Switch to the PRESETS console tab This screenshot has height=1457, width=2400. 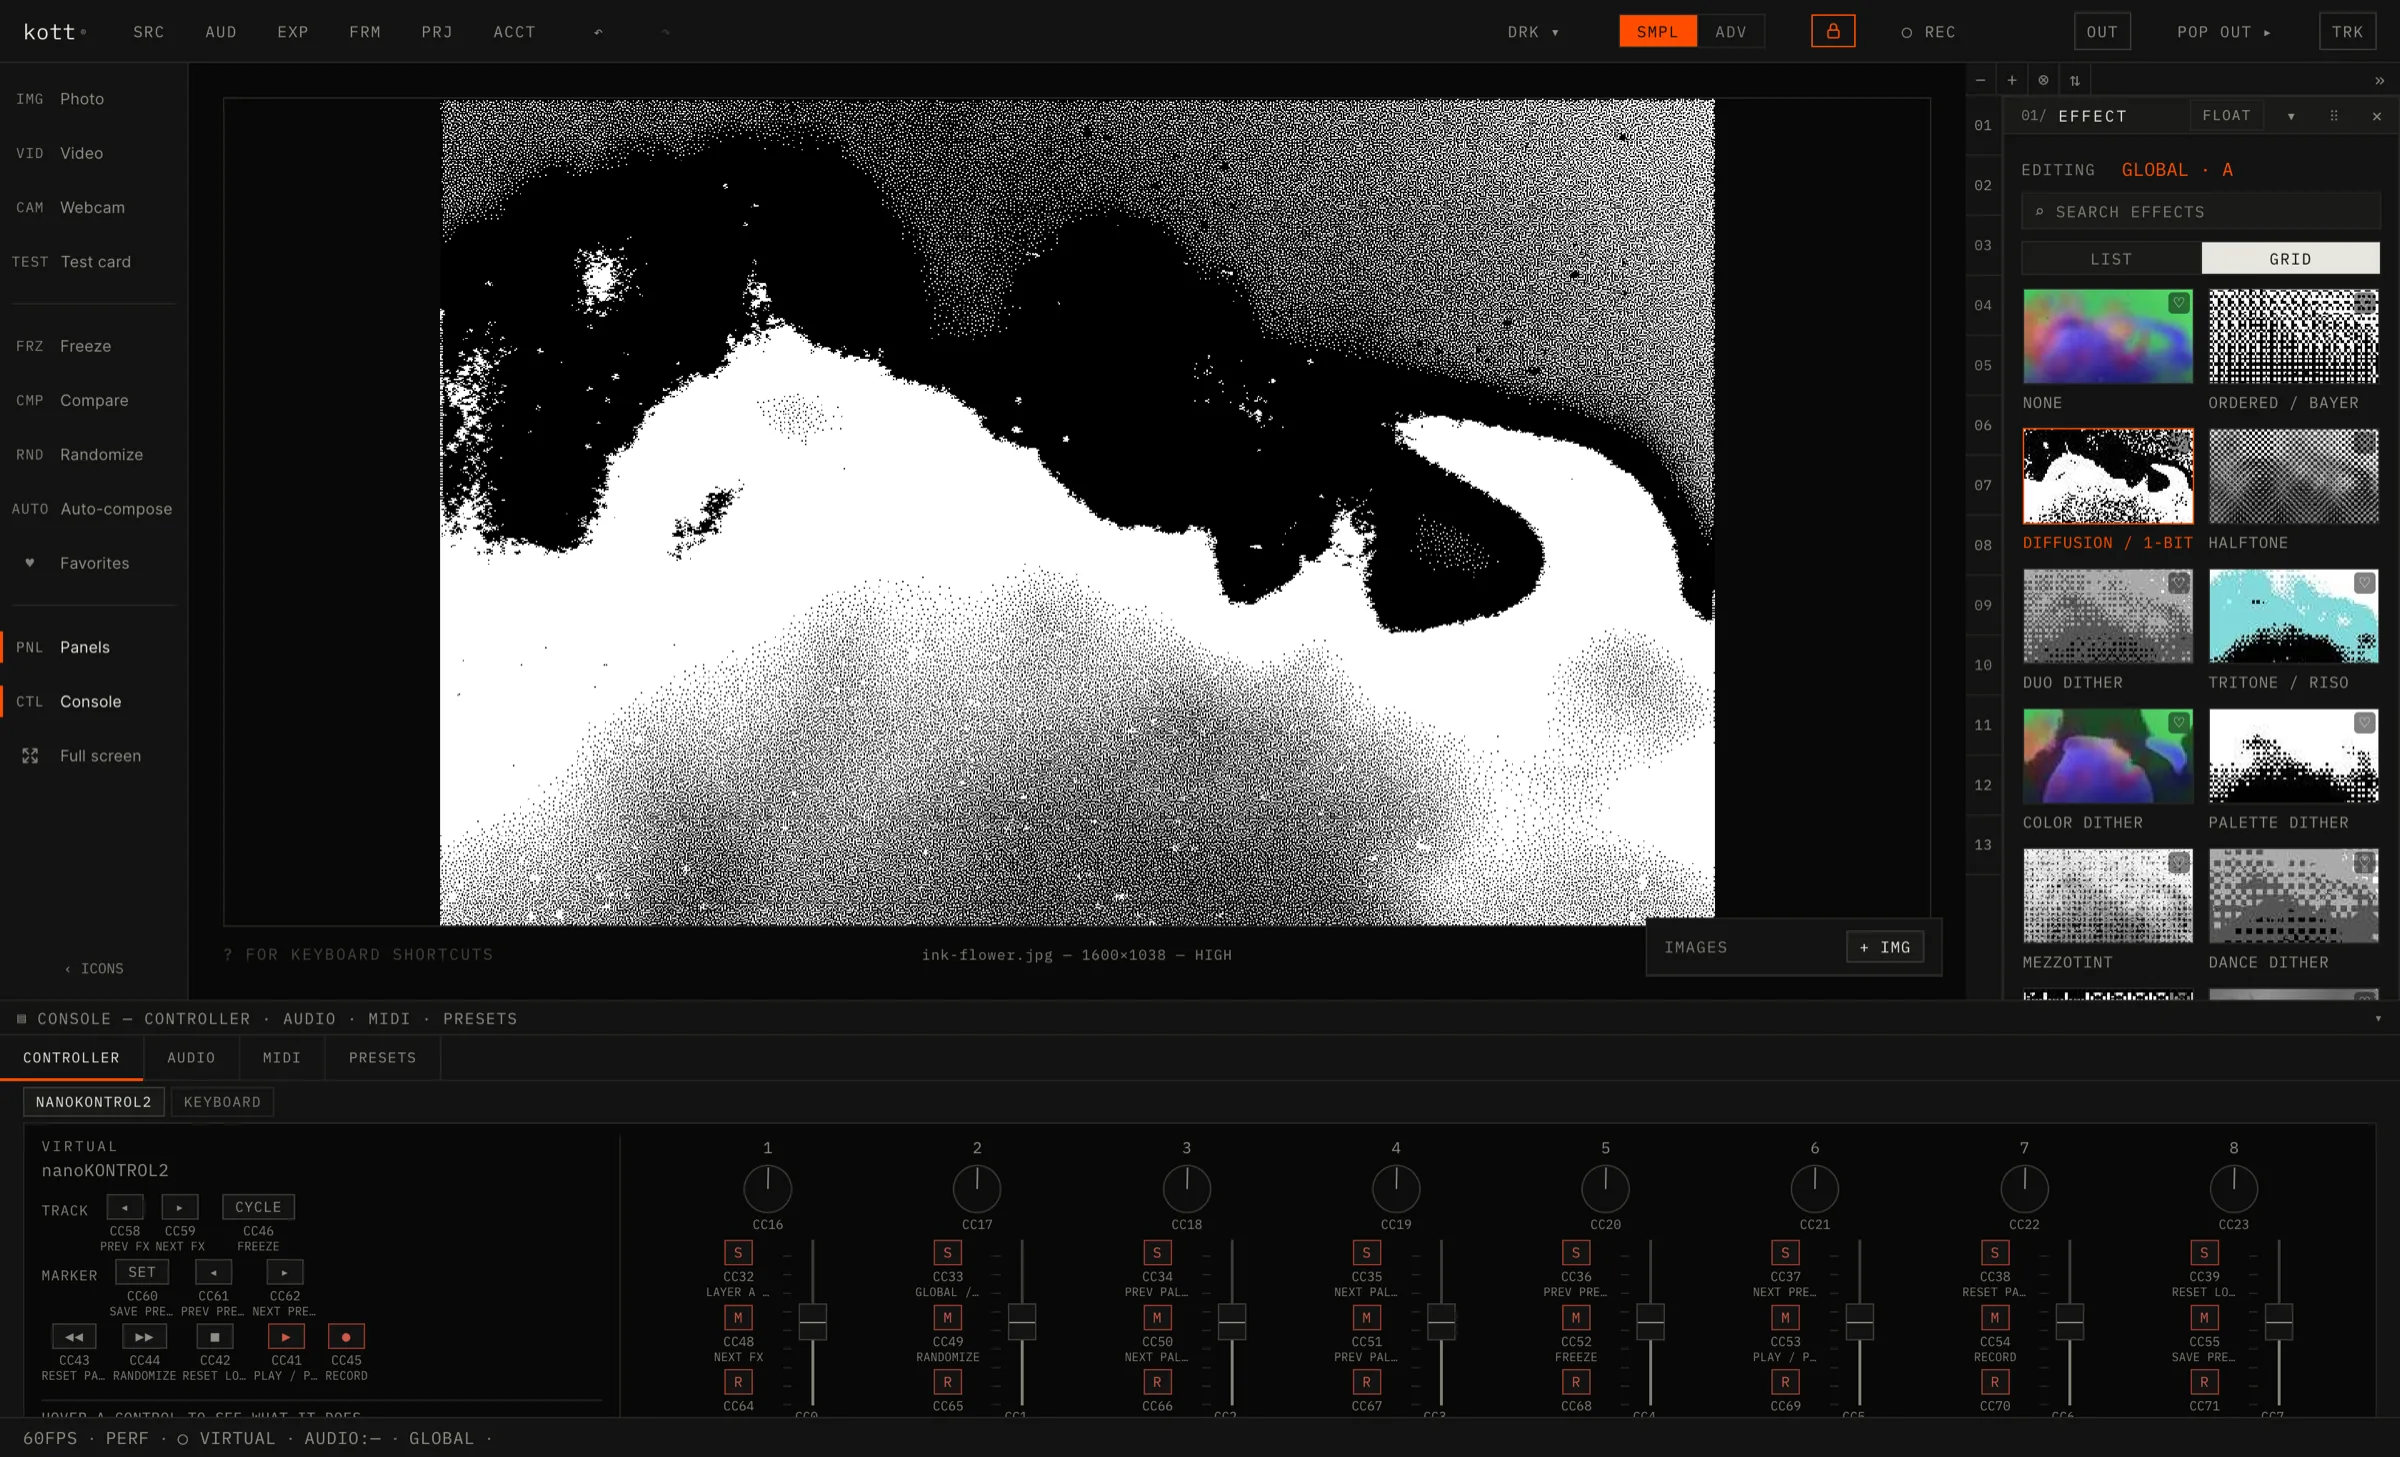[x=382, y=1058]
